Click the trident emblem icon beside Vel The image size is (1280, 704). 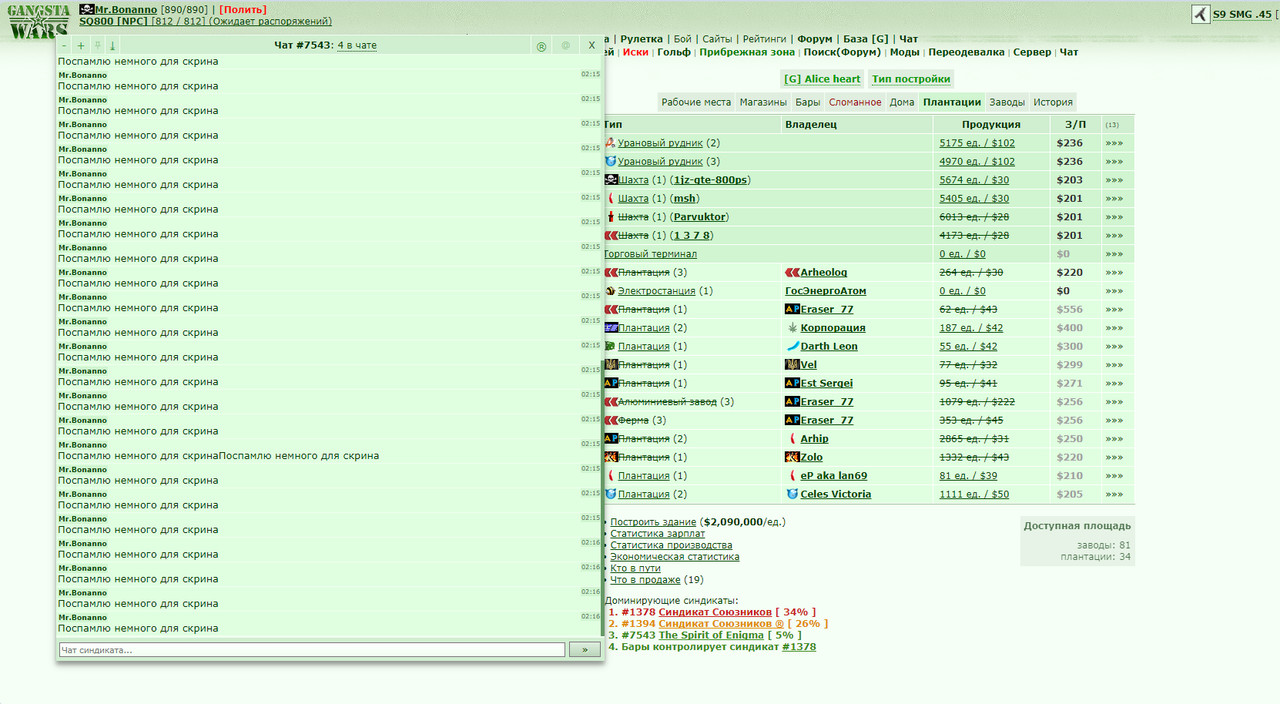point(791,365)
